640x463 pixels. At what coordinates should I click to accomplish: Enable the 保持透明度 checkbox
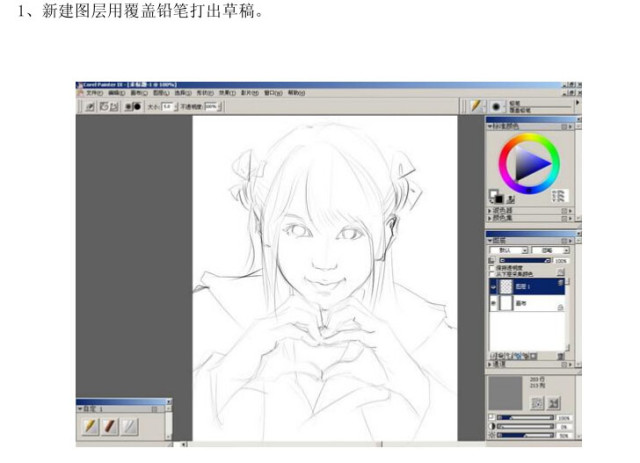pyautogui.click(x=492, y=268)
